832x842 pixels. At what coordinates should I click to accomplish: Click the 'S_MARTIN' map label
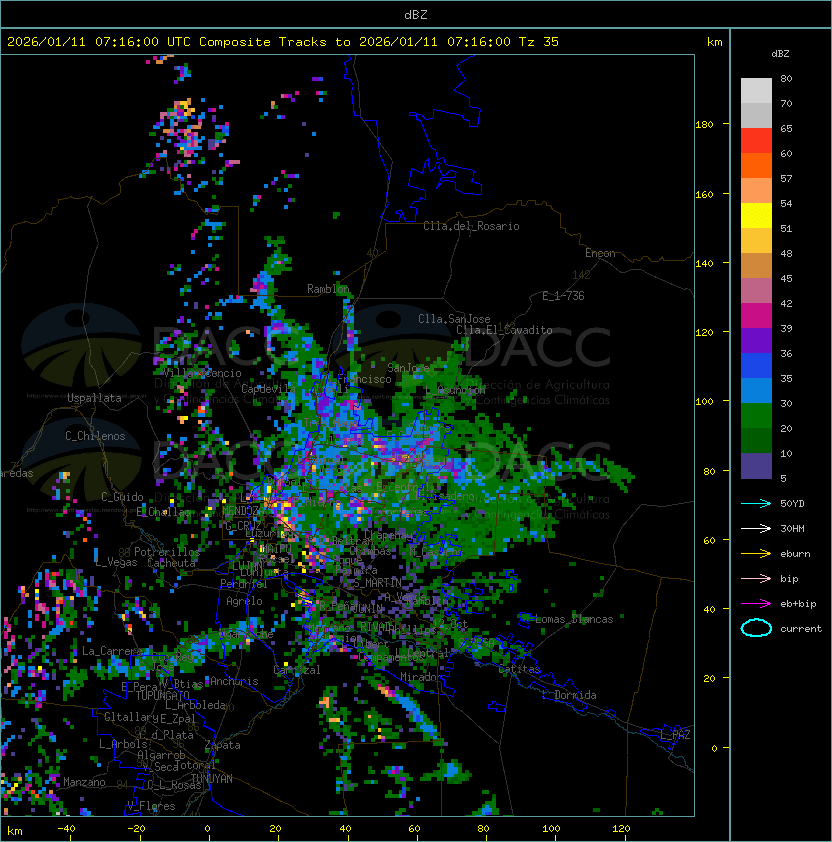point(378,583)
